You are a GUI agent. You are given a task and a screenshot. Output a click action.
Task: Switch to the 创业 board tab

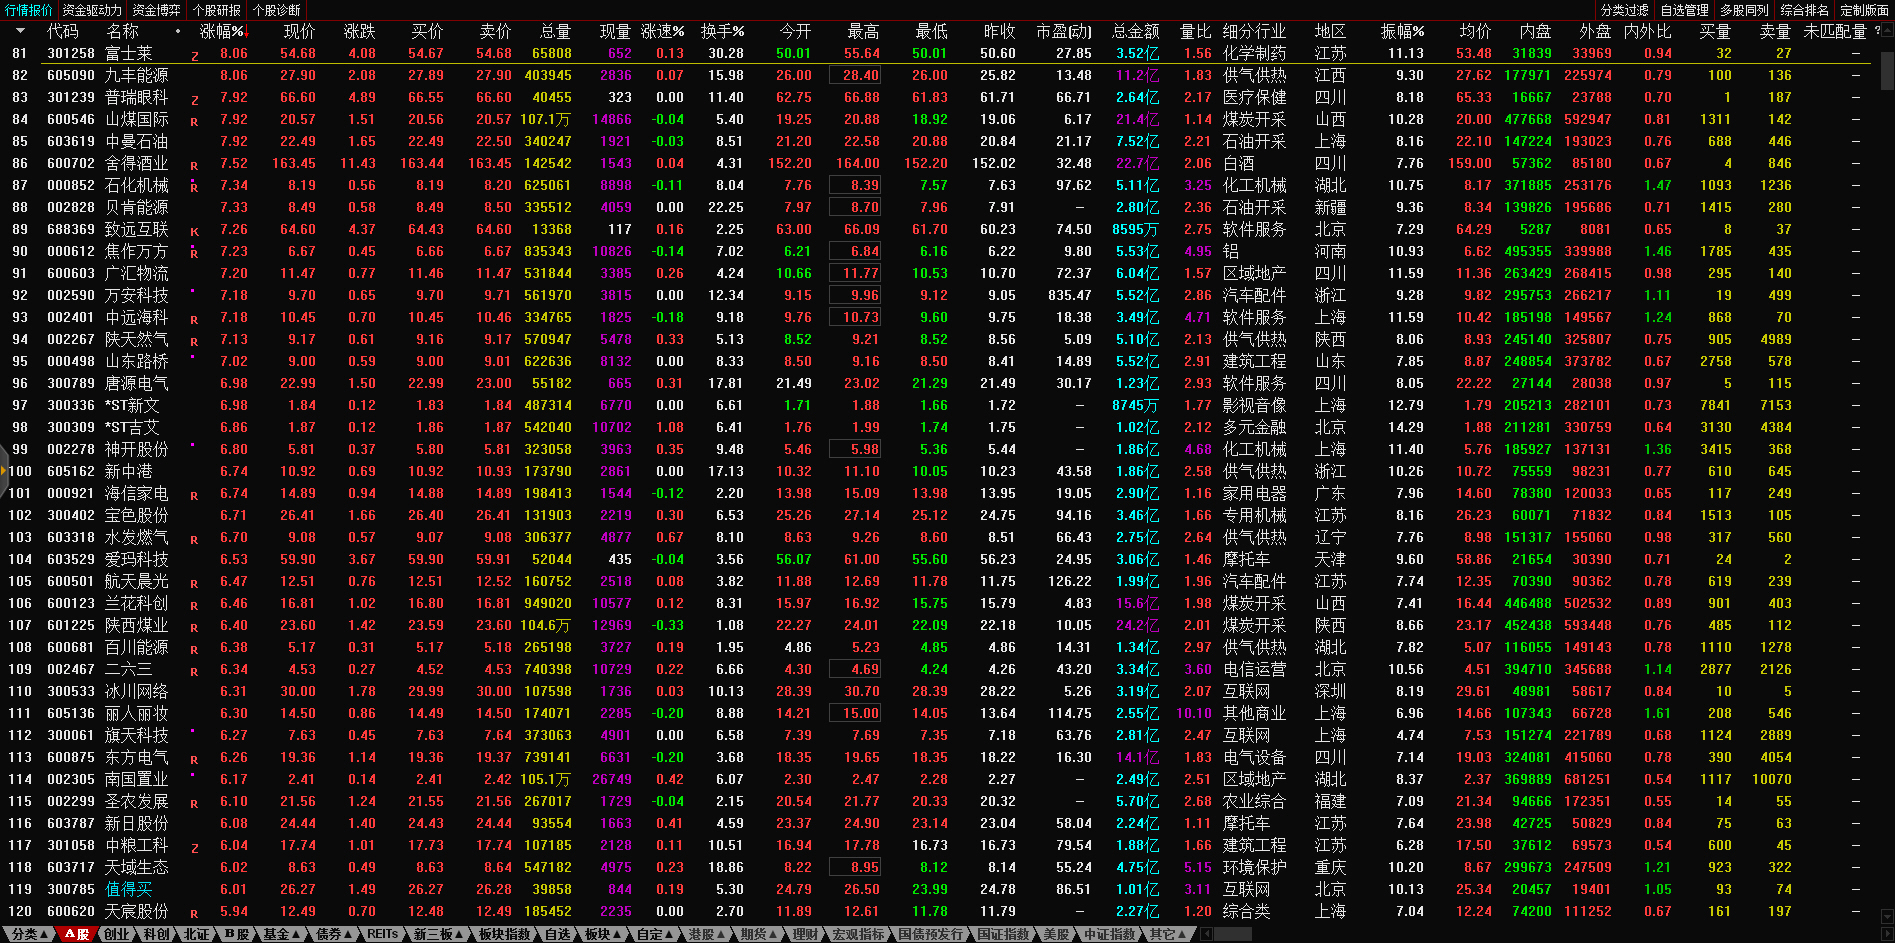pyautogui.click(x=117, y=934)
